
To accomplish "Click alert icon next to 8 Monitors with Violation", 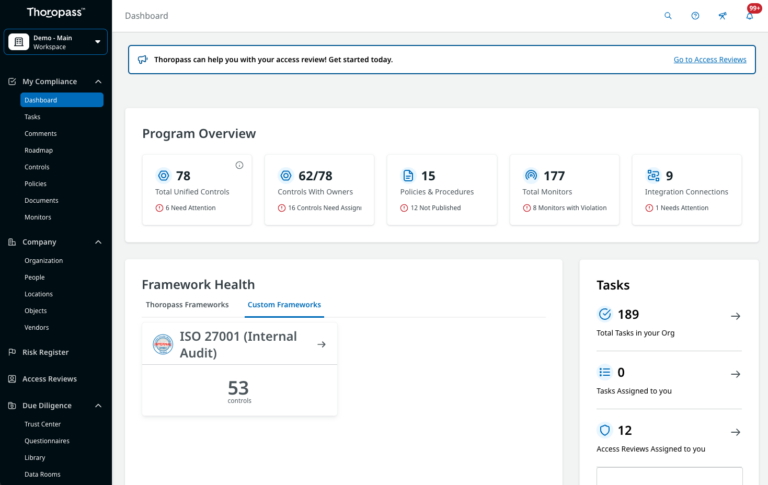I will coord(527,208).
